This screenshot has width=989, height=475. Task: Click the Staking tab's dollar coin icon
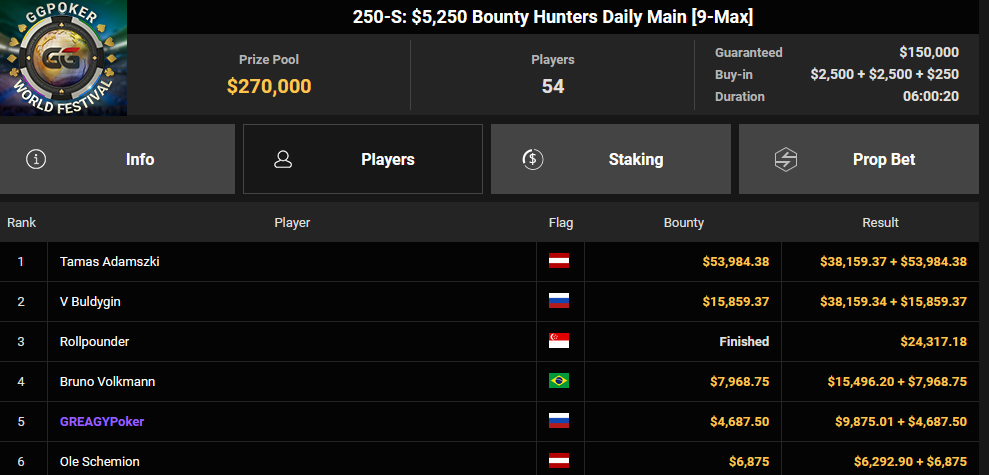click(533, 160)
